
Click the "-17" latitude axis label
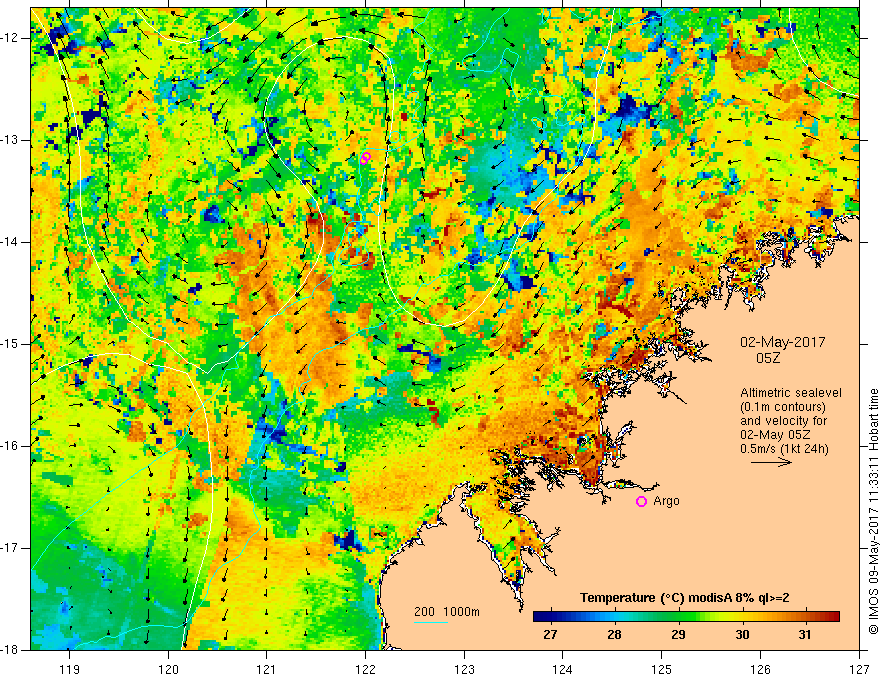click(x=11, y=548)
